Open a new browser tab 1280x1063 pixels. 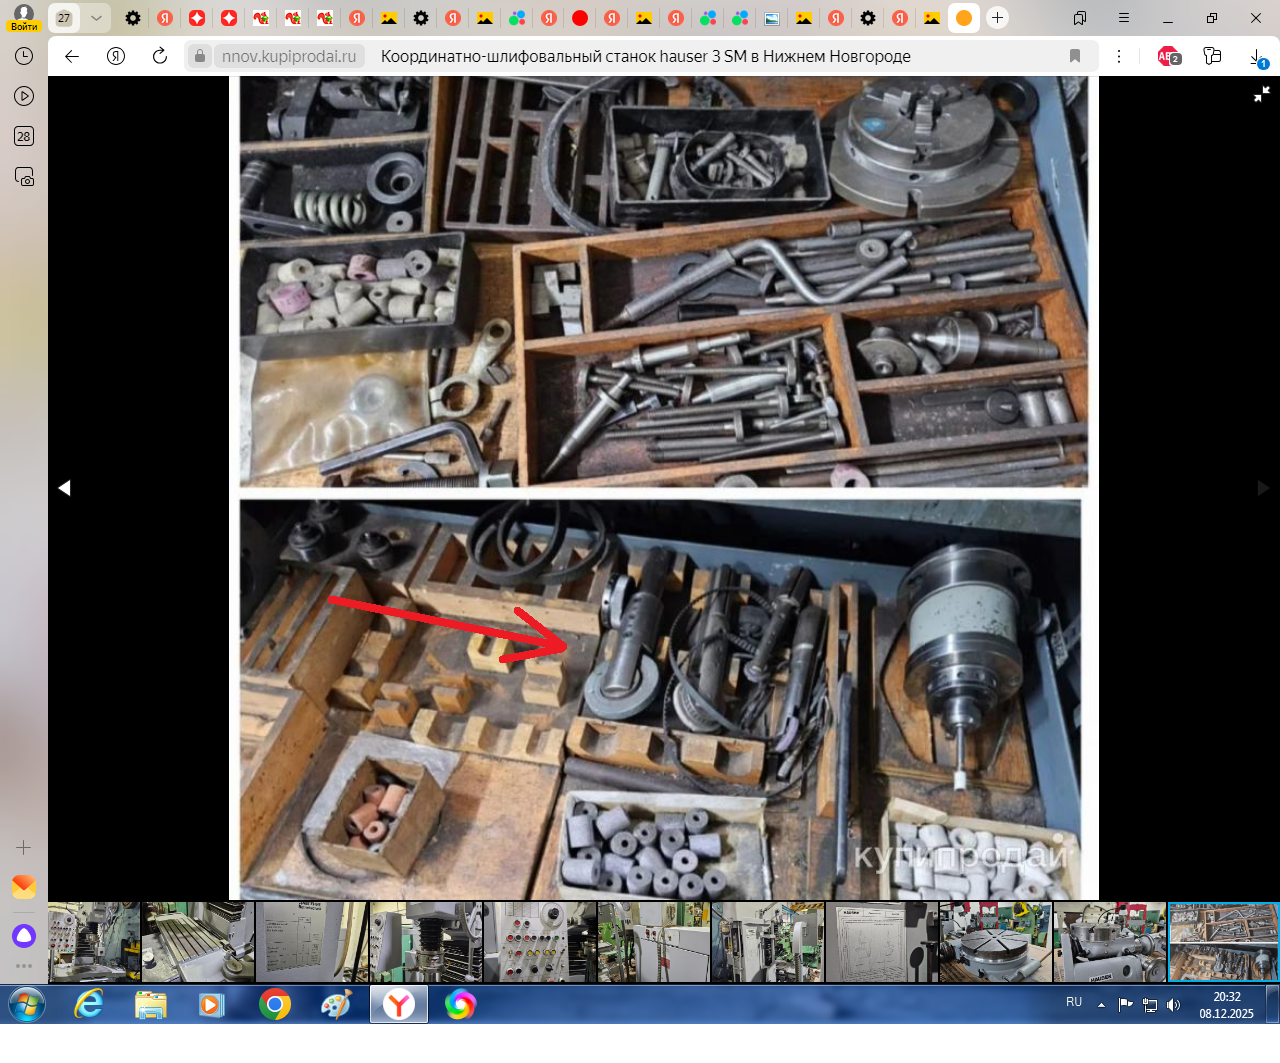[x=997, y=18]
